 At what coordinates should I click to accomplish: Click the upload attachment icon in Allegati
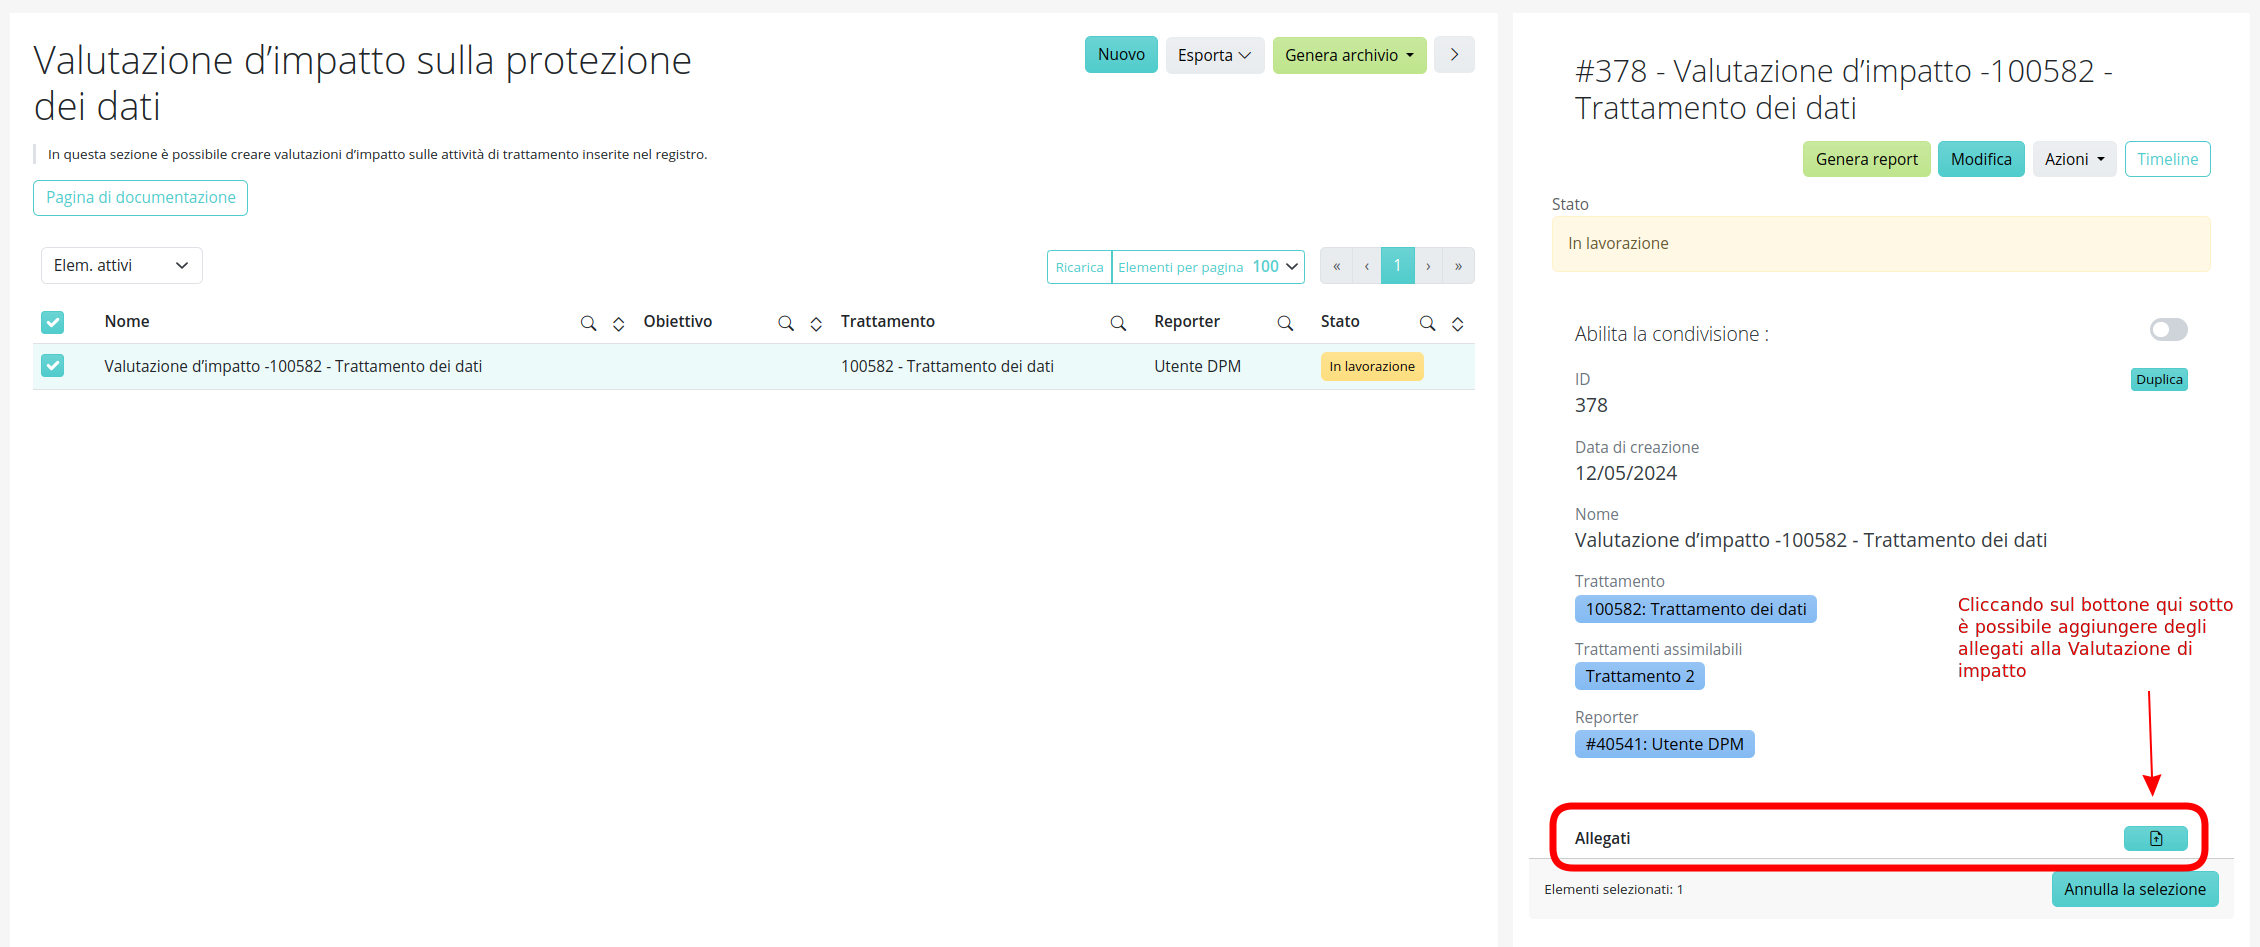tap(2155, 838)
